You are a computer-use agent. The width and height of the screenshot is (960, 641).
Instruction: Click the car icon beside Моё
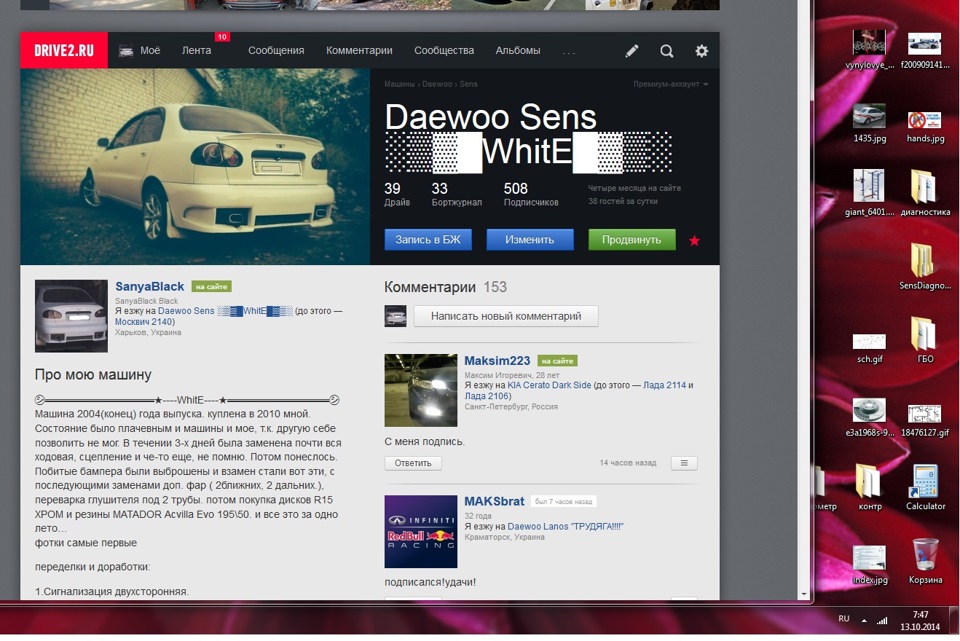pos(126,51)
